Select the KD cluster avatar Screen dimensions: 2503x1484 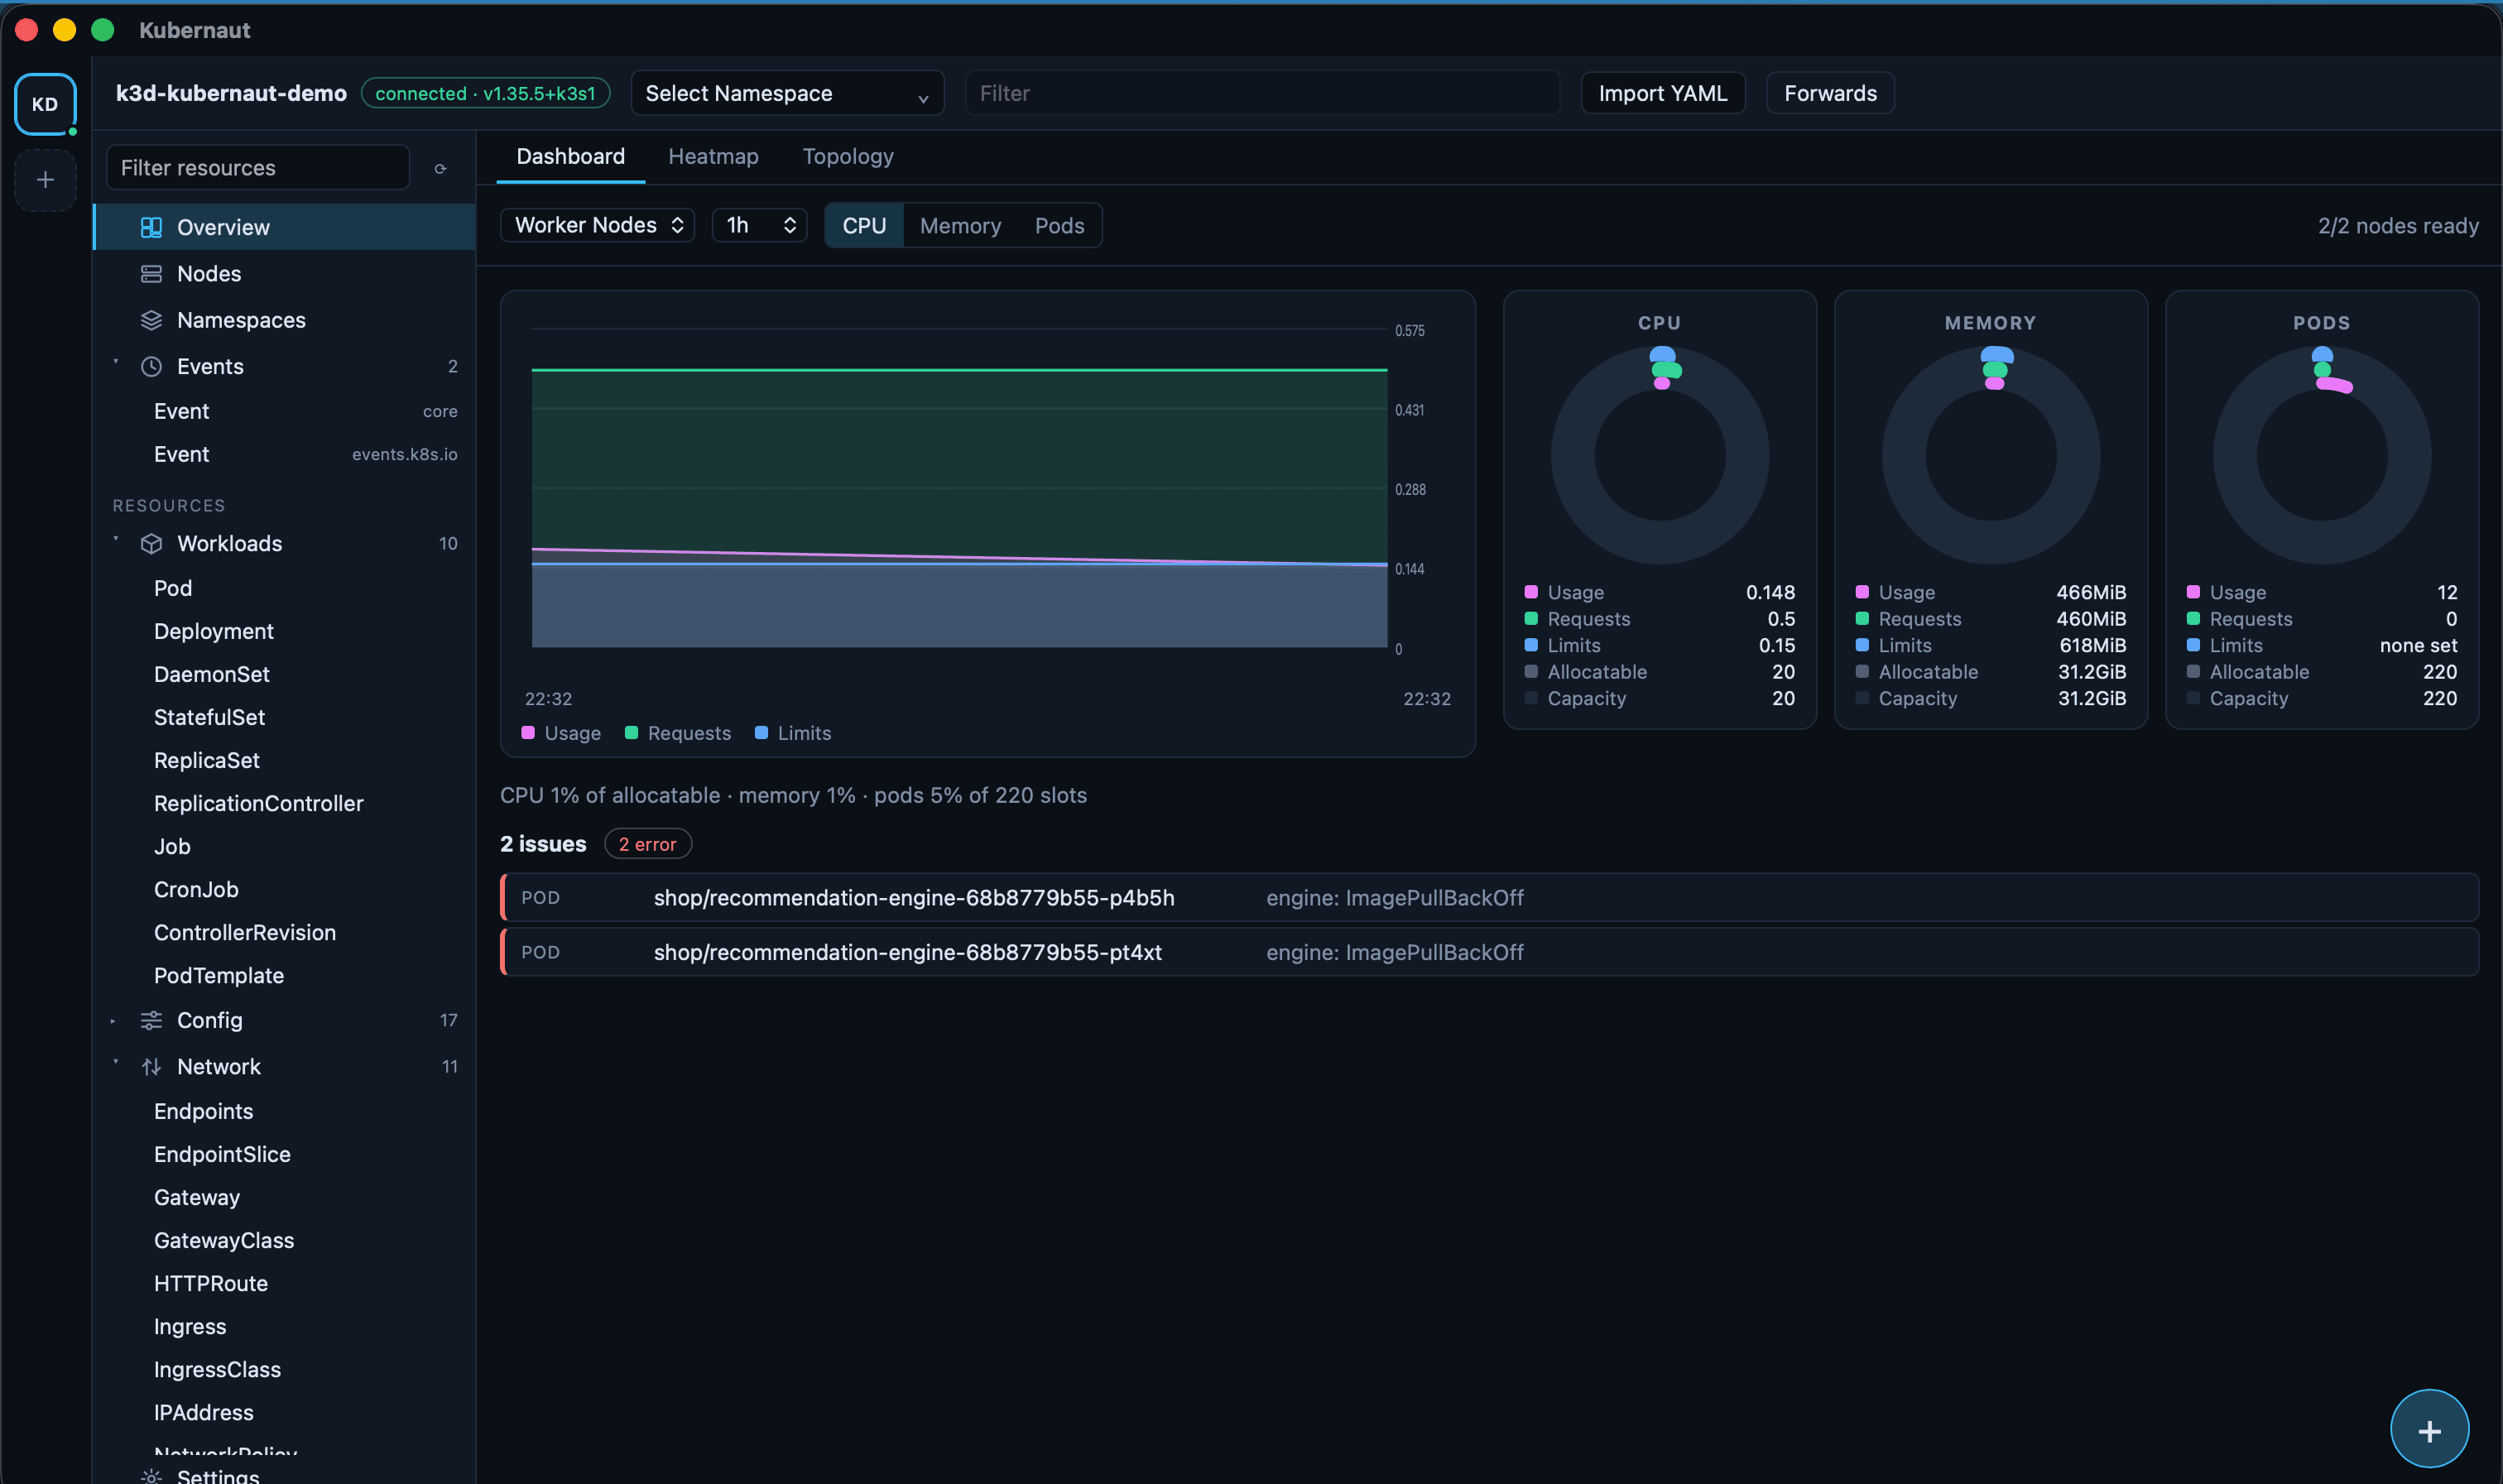coord(45,103)
